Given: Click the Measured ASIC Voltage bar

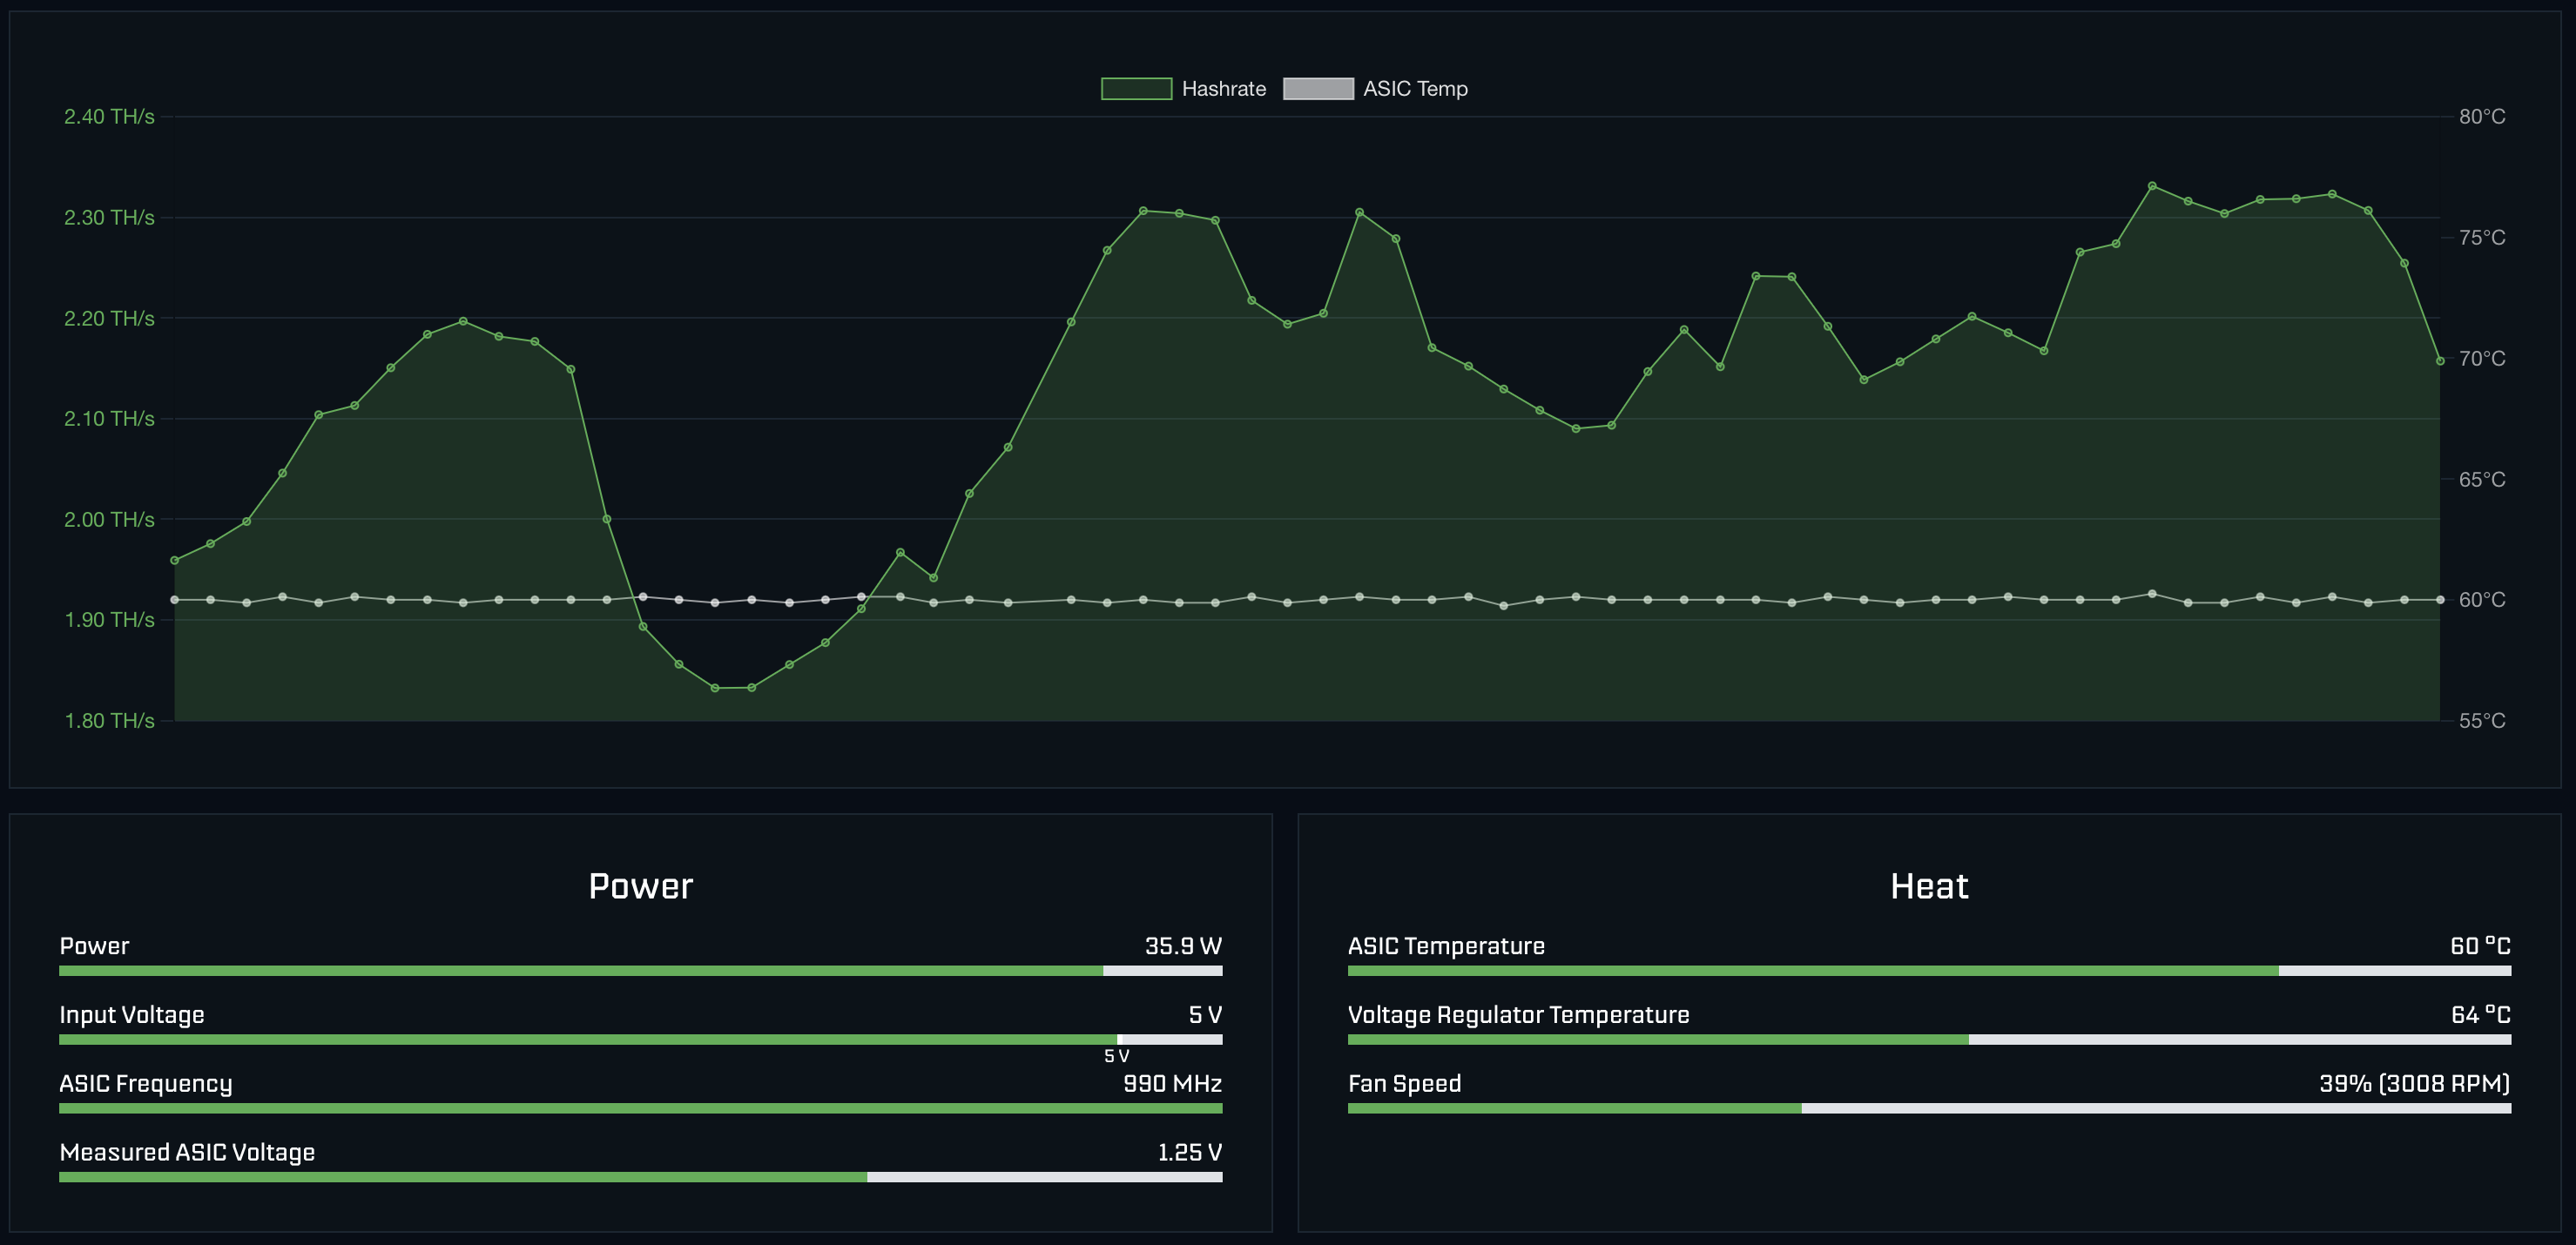Looking at the screenshot, I should pos(640,1177).
